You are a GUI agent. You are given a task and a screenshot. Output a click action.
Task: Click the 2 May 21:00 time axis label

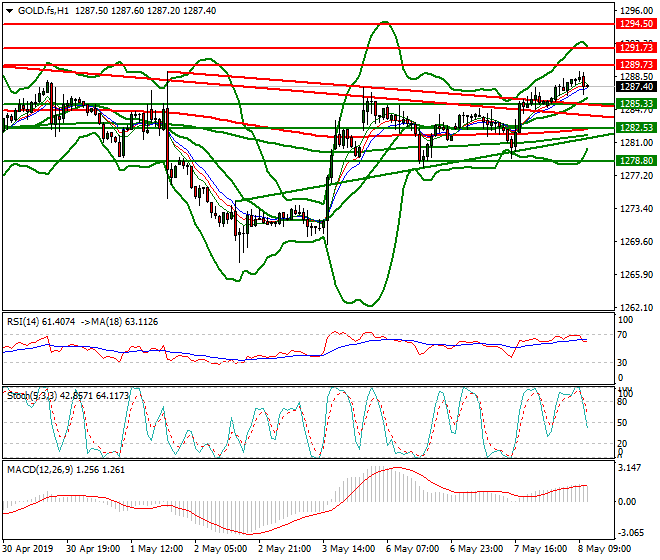(285, 549)
